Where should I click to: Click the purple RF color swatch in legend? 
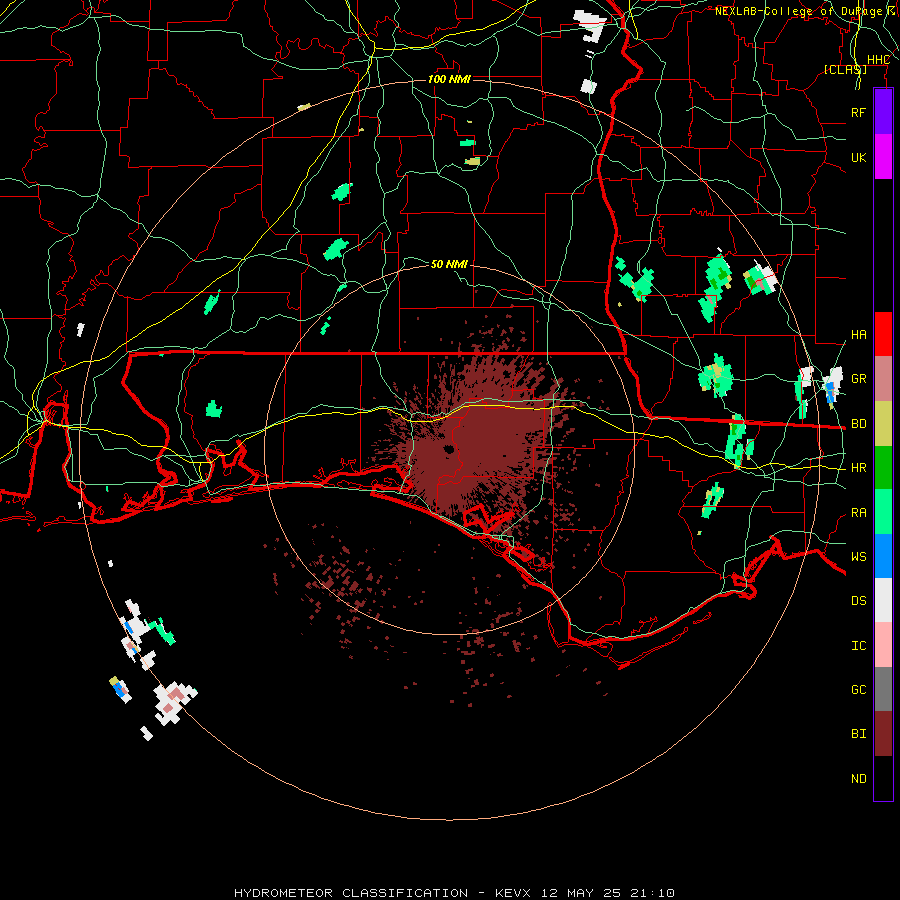tap(883, 112)
